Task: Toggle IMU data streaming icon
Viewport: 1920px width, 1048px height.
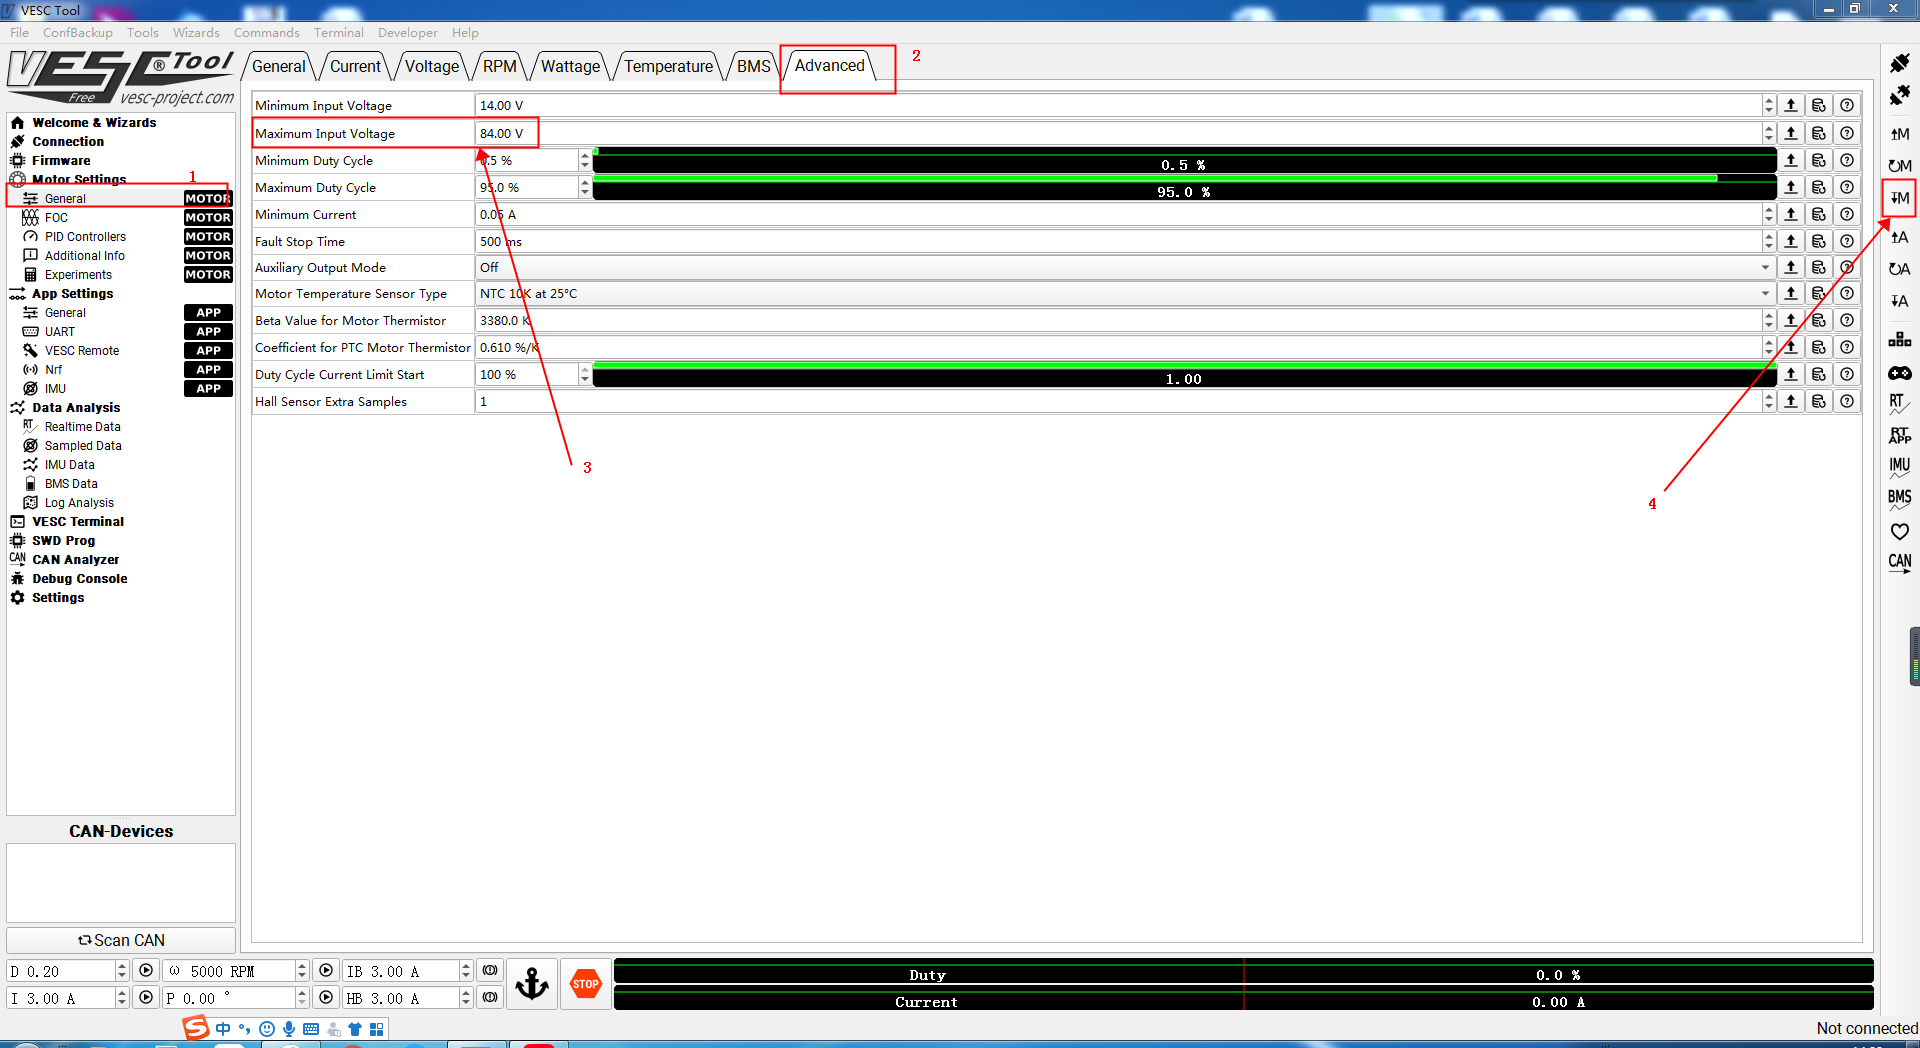Action: (1899, 466)
